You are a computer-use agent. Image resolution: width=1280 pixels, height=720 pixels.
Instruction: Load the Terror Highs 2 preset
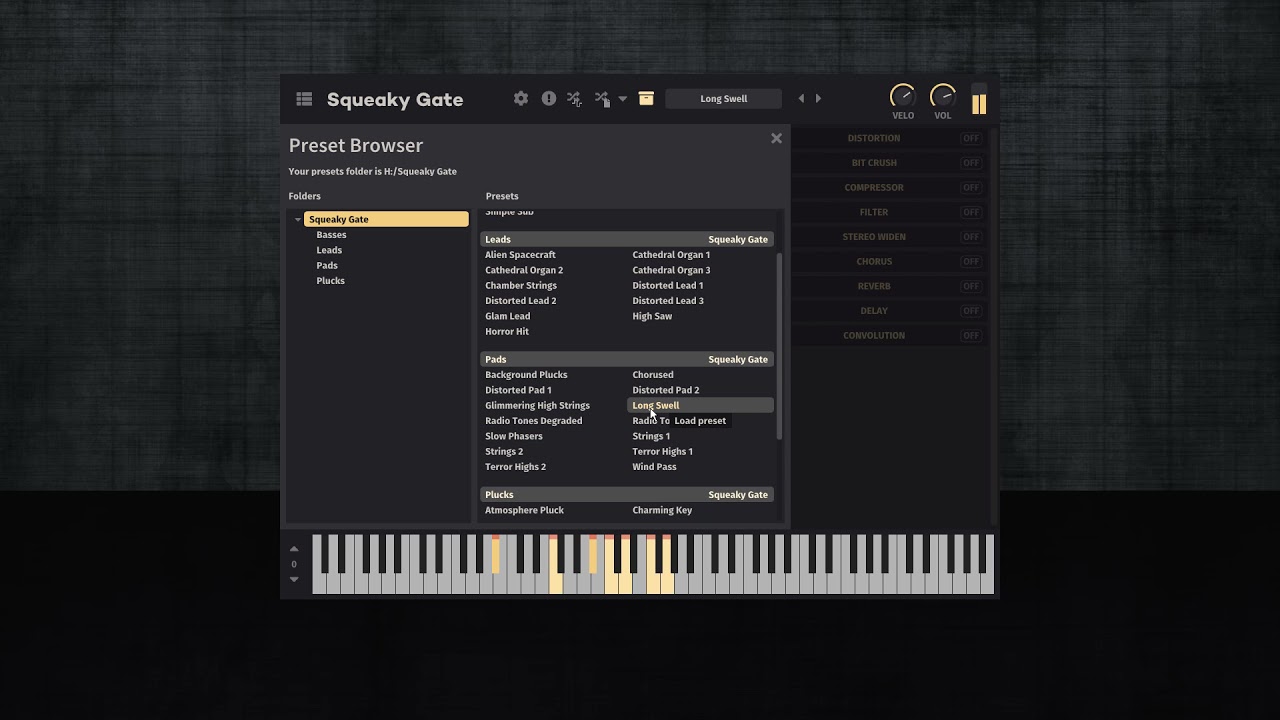click(x=515, y=467)
